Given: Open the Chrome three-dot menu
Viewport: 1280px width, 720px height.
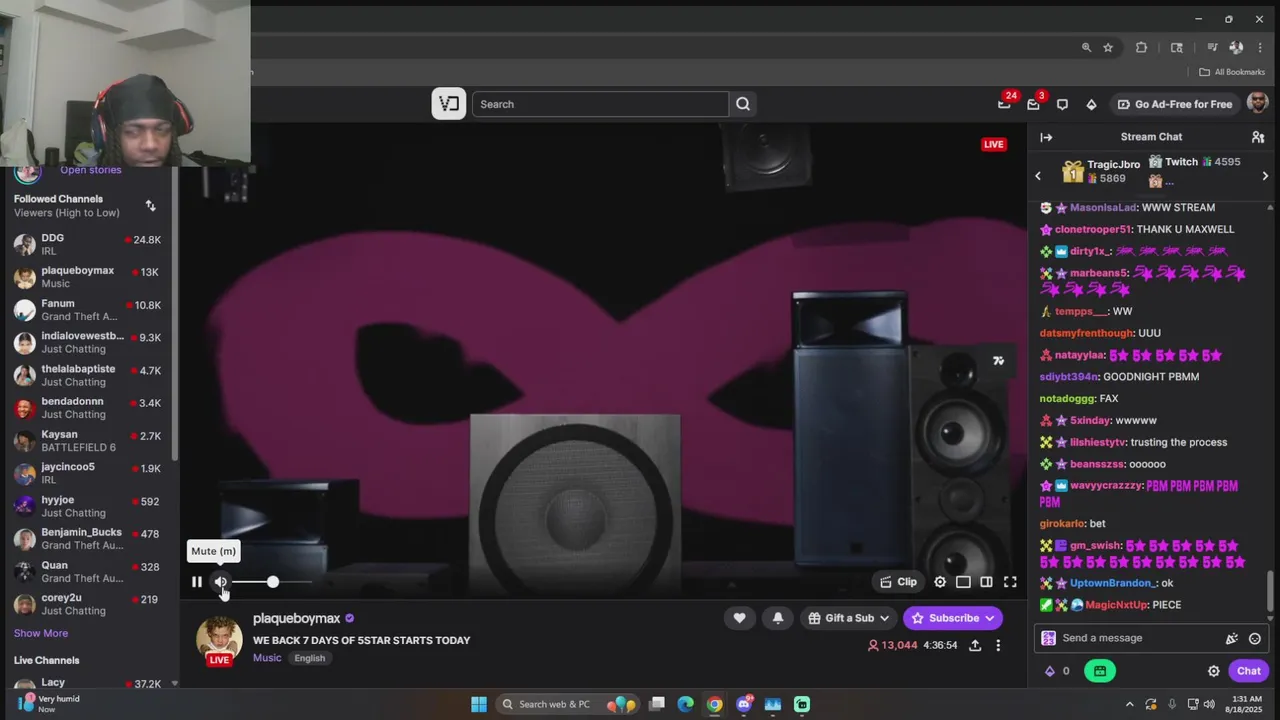Looking at the screenshot, I should [1260, 47].
